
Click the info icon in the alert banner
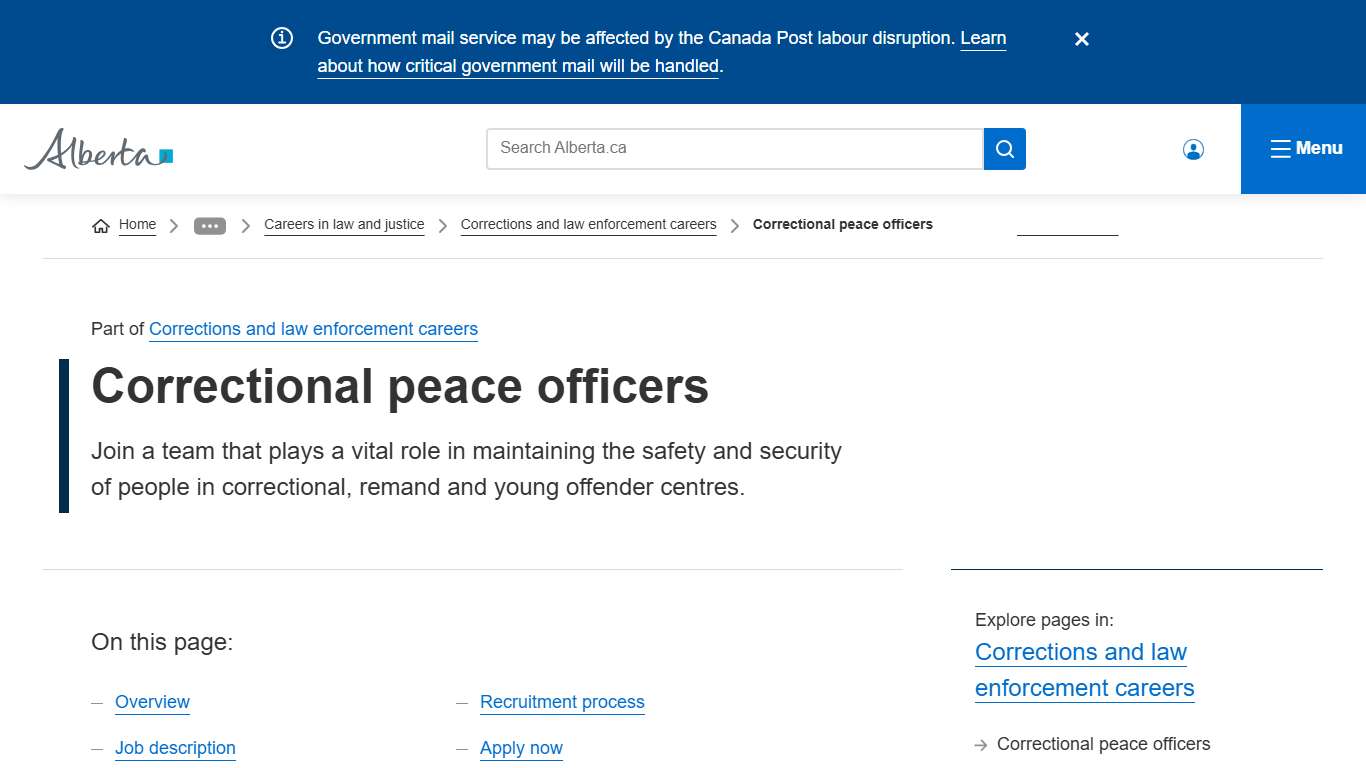281,37
